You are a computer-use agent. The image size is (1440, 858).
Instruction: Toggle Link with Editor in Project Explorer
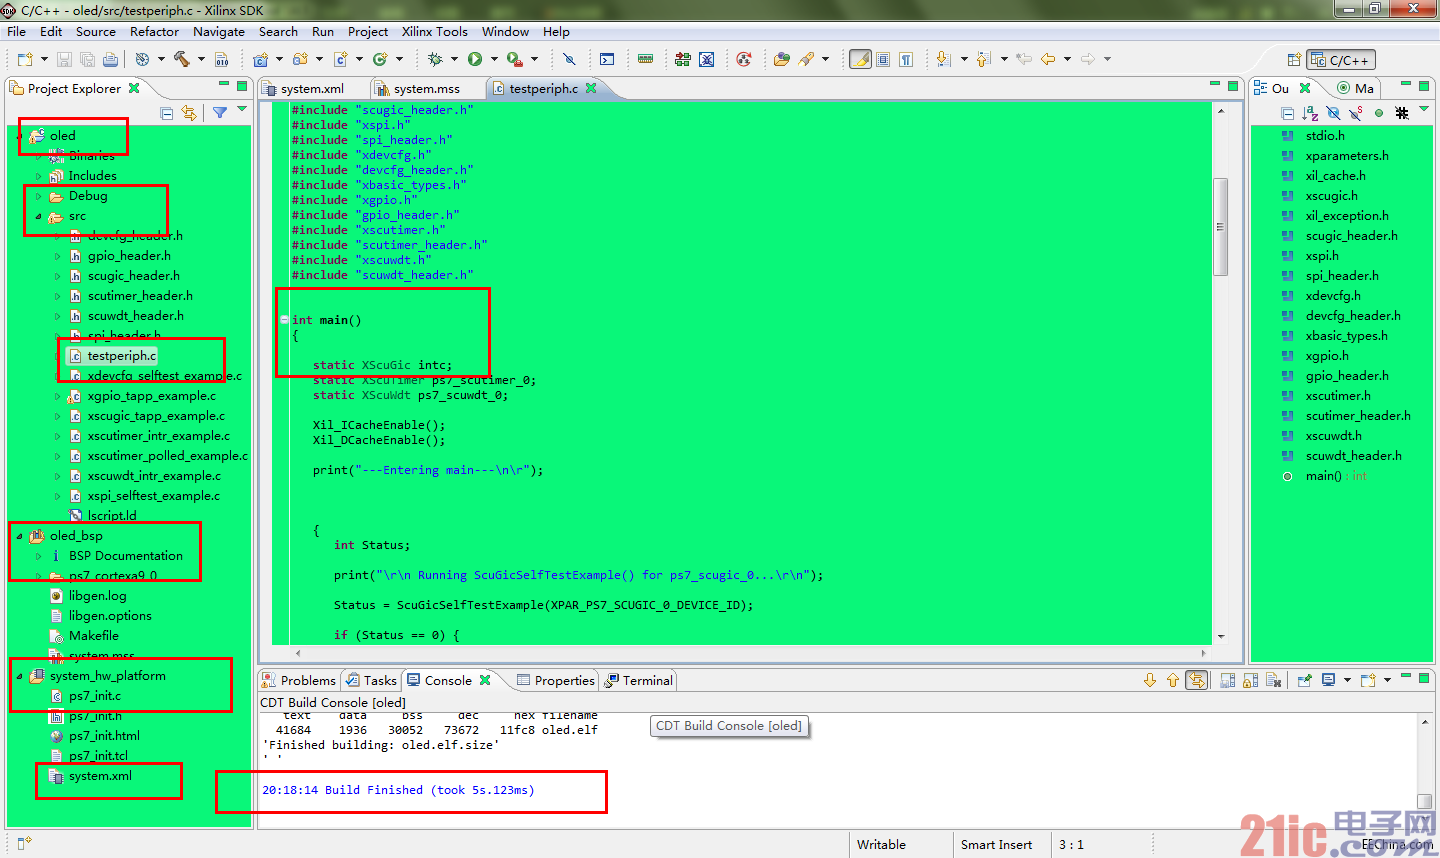pyautogui.click(x=189, y=113)
